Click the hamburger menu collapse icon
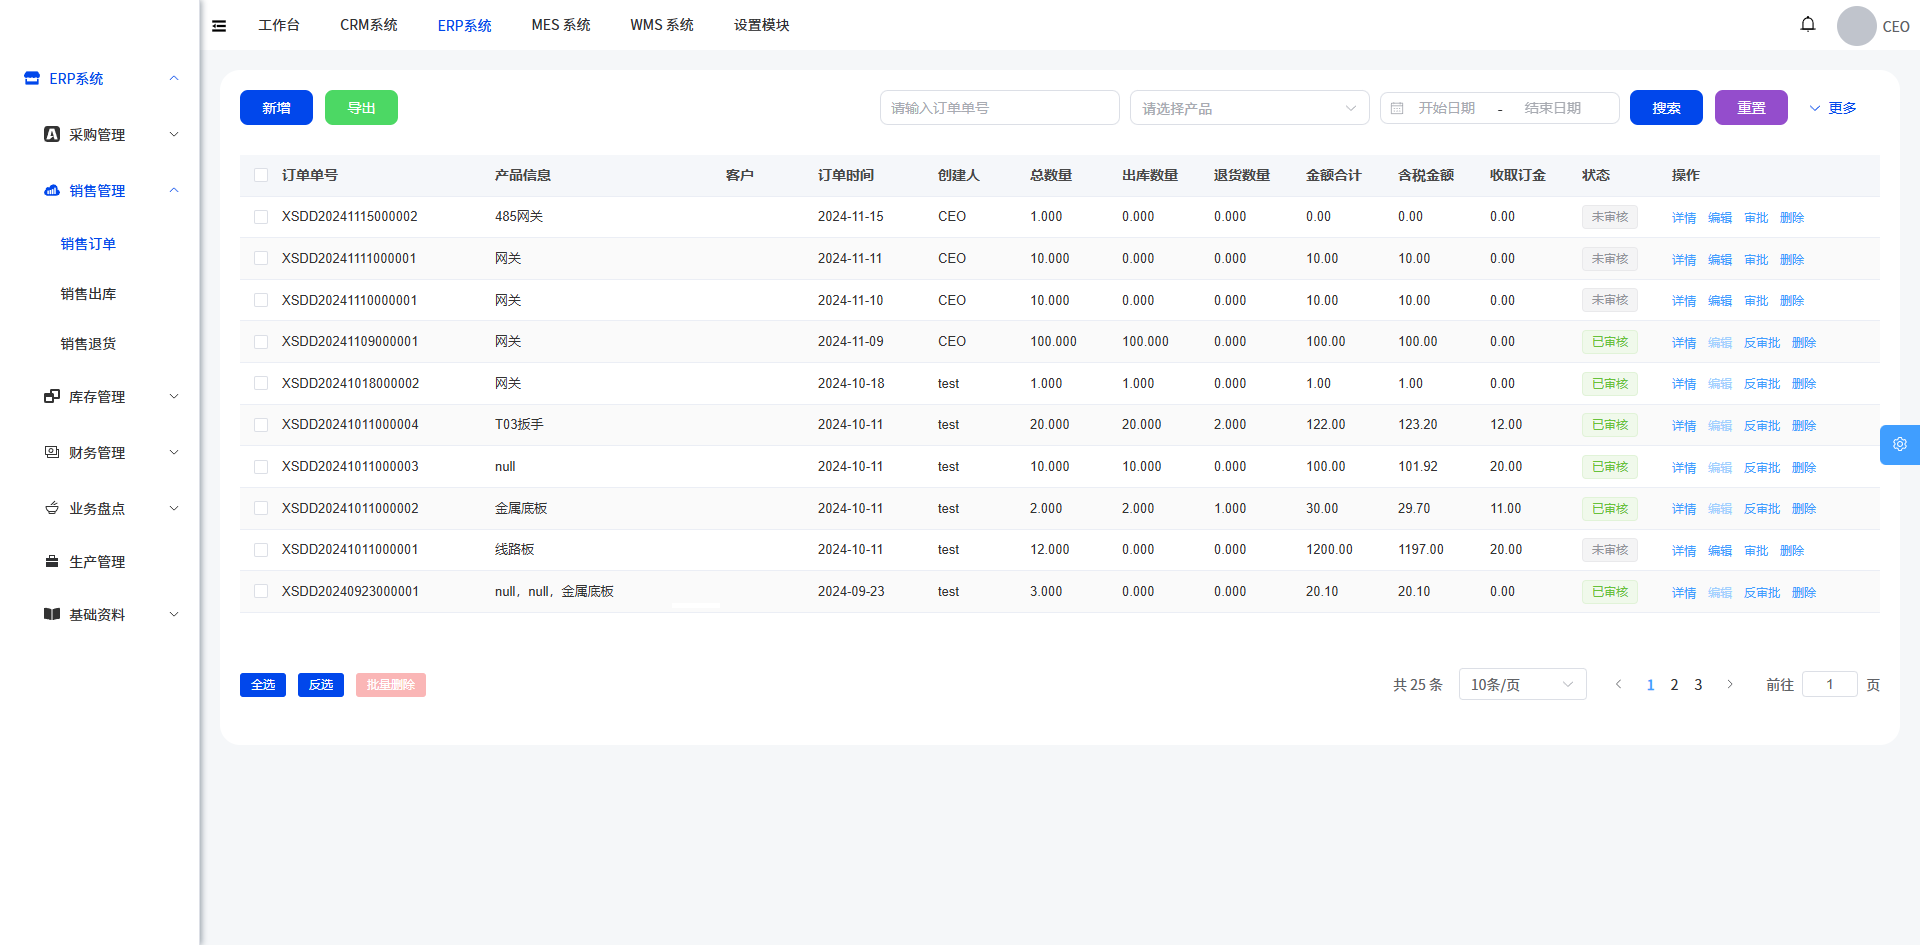 (x=219, y=26)
